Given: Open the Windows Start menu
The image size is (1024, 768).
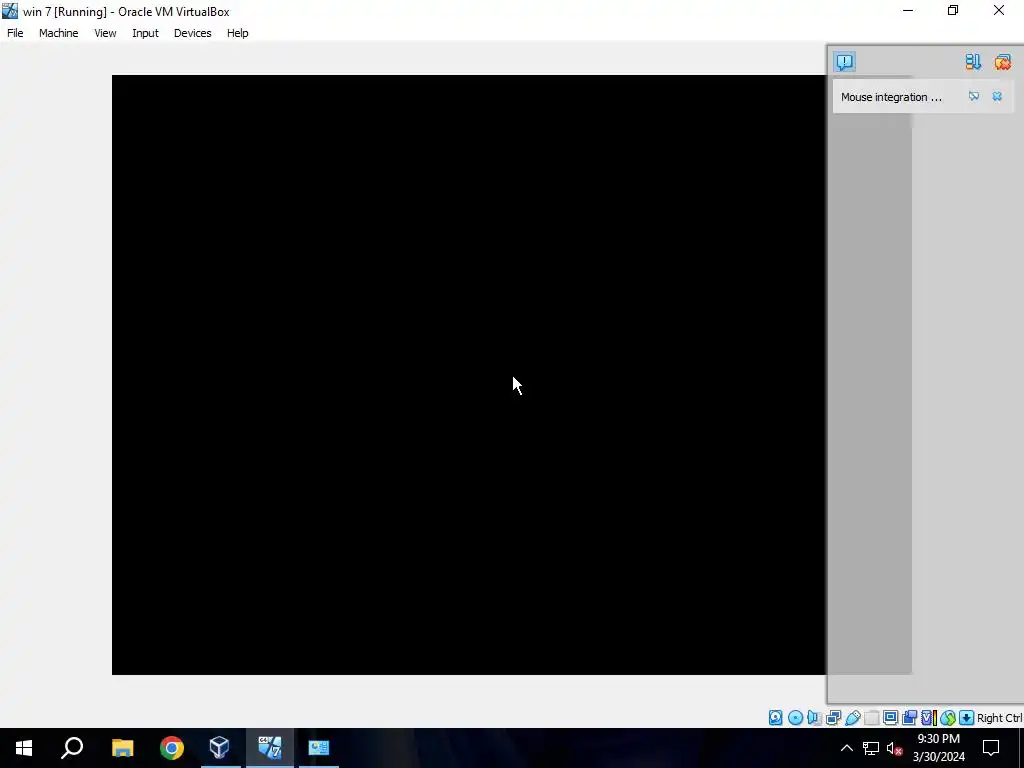Looking at the screenshot, I should click(x=24, y=748).
